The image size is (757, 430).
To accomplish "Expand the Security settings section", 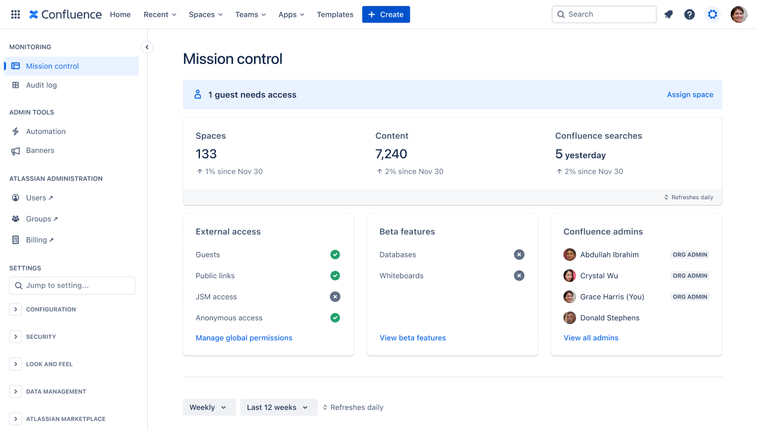I will 16,337.
